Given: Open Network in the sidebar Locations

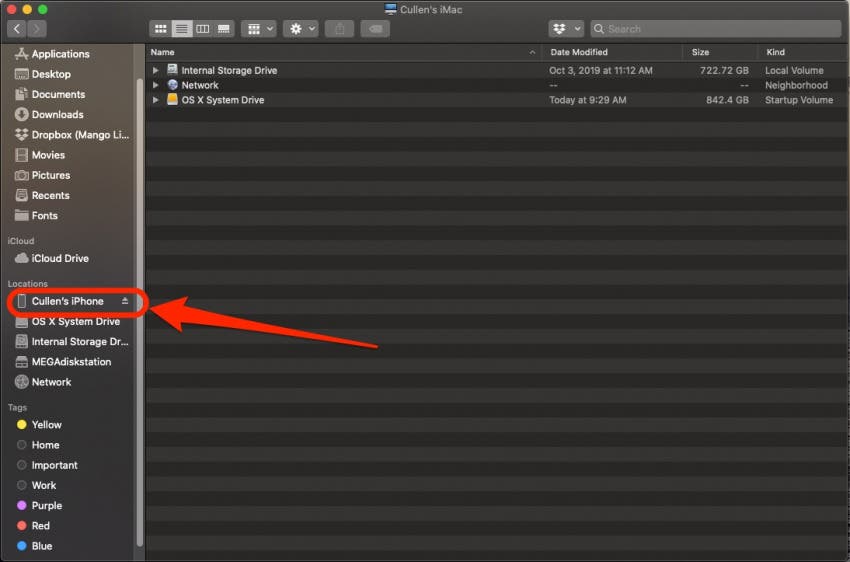Looking at the screenshot, I should 51,382.
